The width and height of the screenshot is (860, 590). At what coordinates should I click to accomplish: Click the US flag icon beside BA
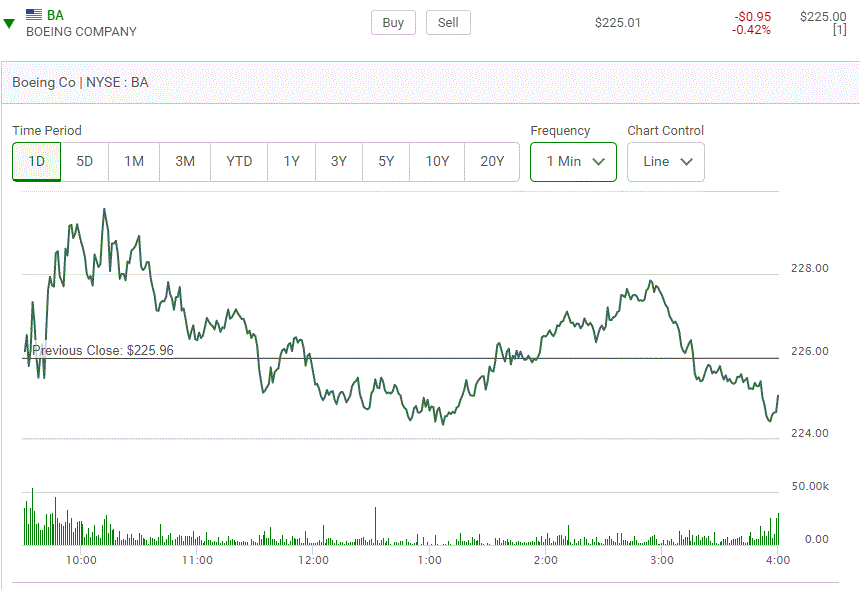click(34, 15)
